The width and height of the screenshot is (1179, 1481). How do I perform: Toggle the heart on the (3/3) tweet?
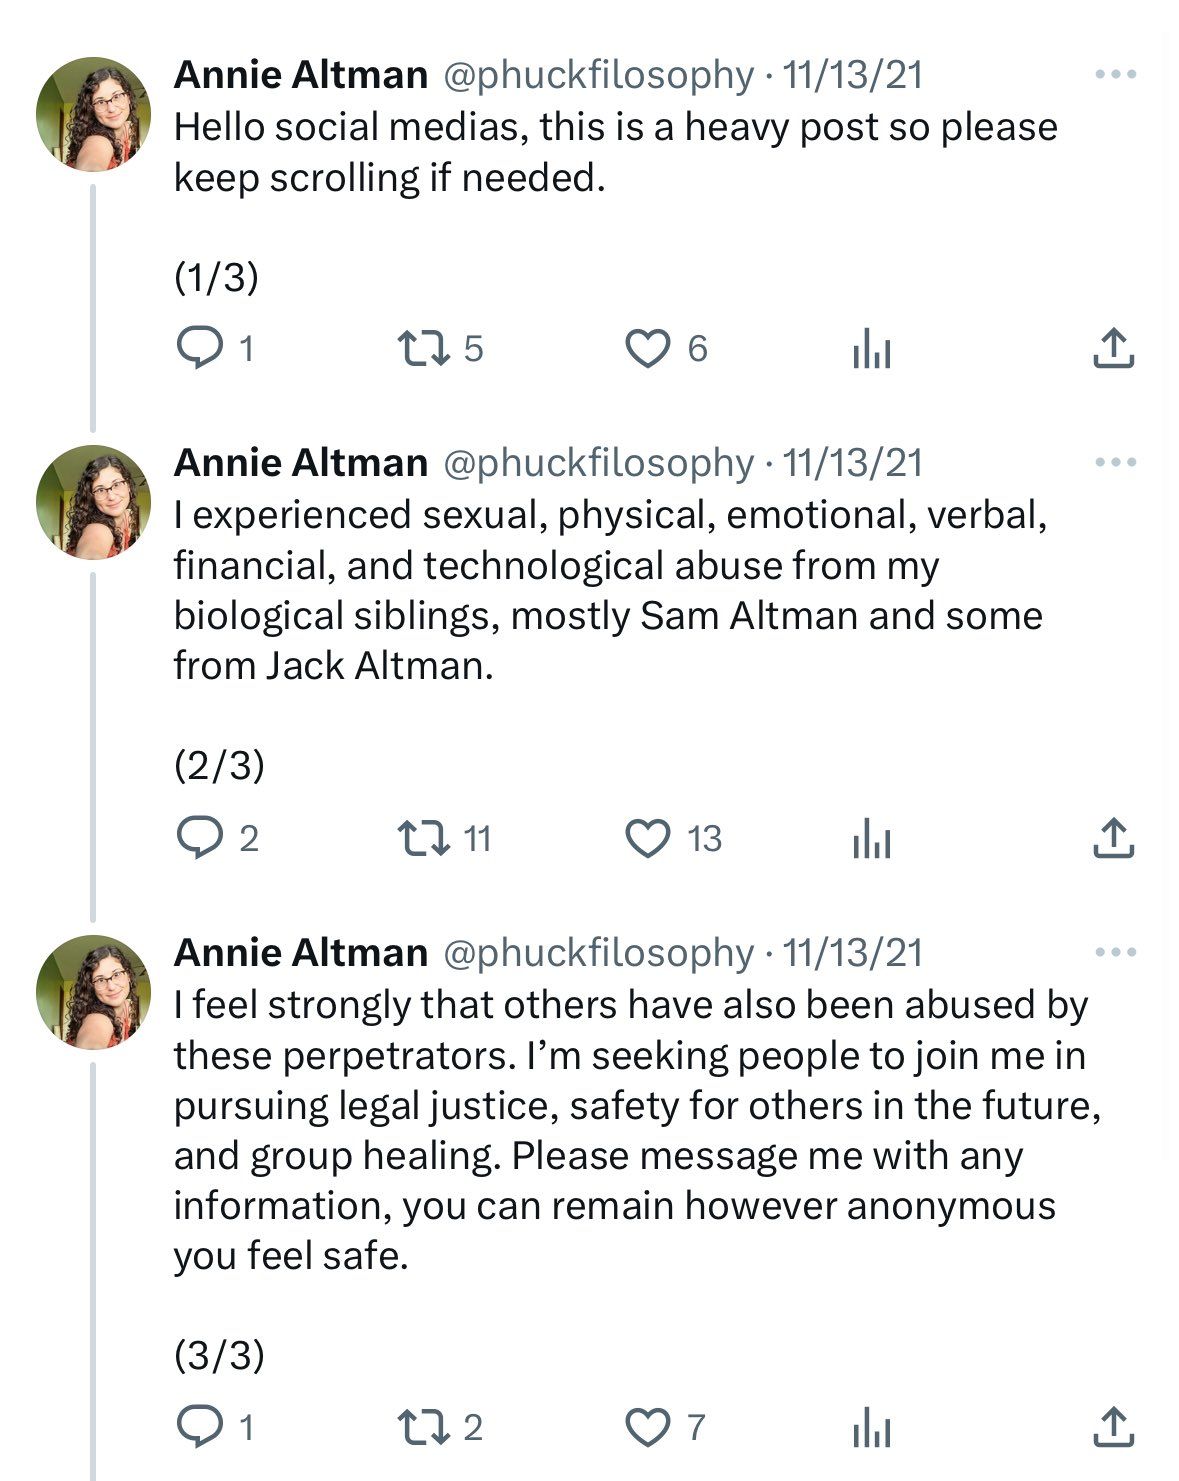(647, 1427)
